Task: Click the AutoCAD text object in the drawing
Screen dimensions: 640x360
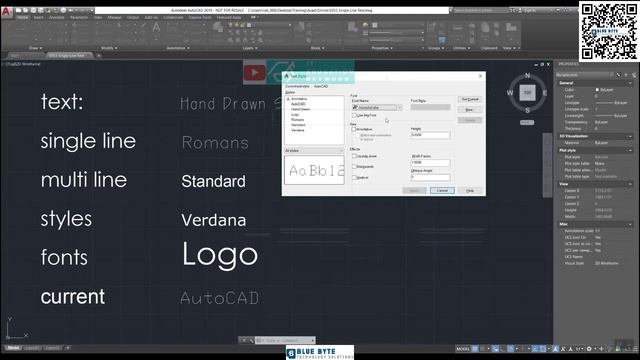Action: pos(220,298)
